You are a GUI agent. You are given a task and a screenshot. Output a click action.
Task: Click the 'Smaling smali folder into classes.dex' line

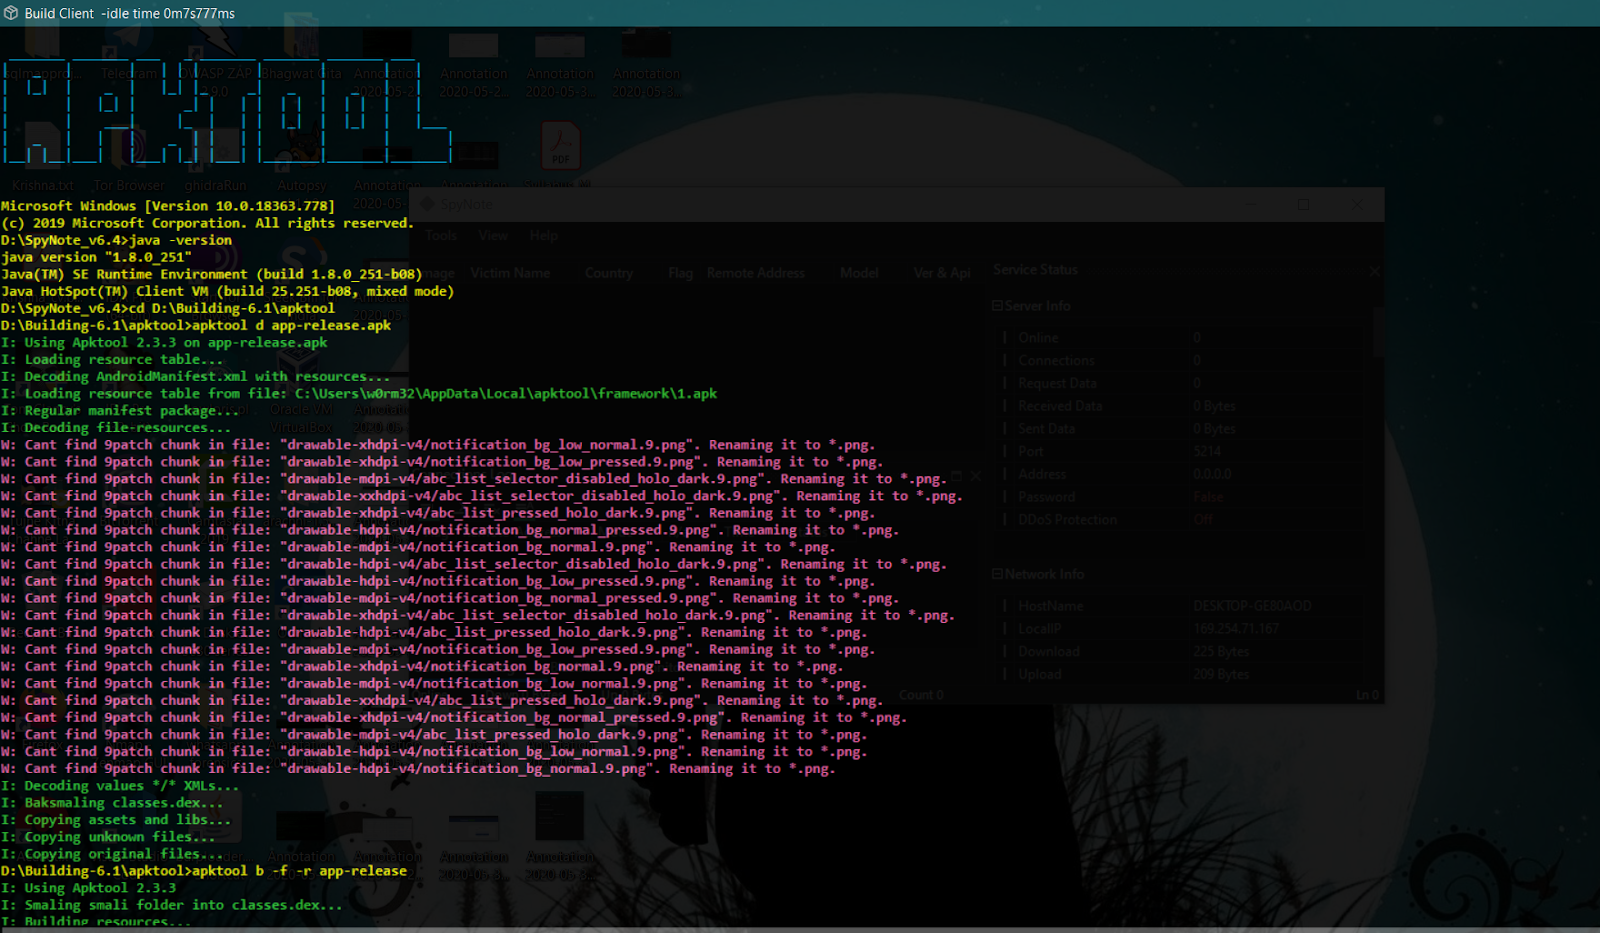[172, 904]
